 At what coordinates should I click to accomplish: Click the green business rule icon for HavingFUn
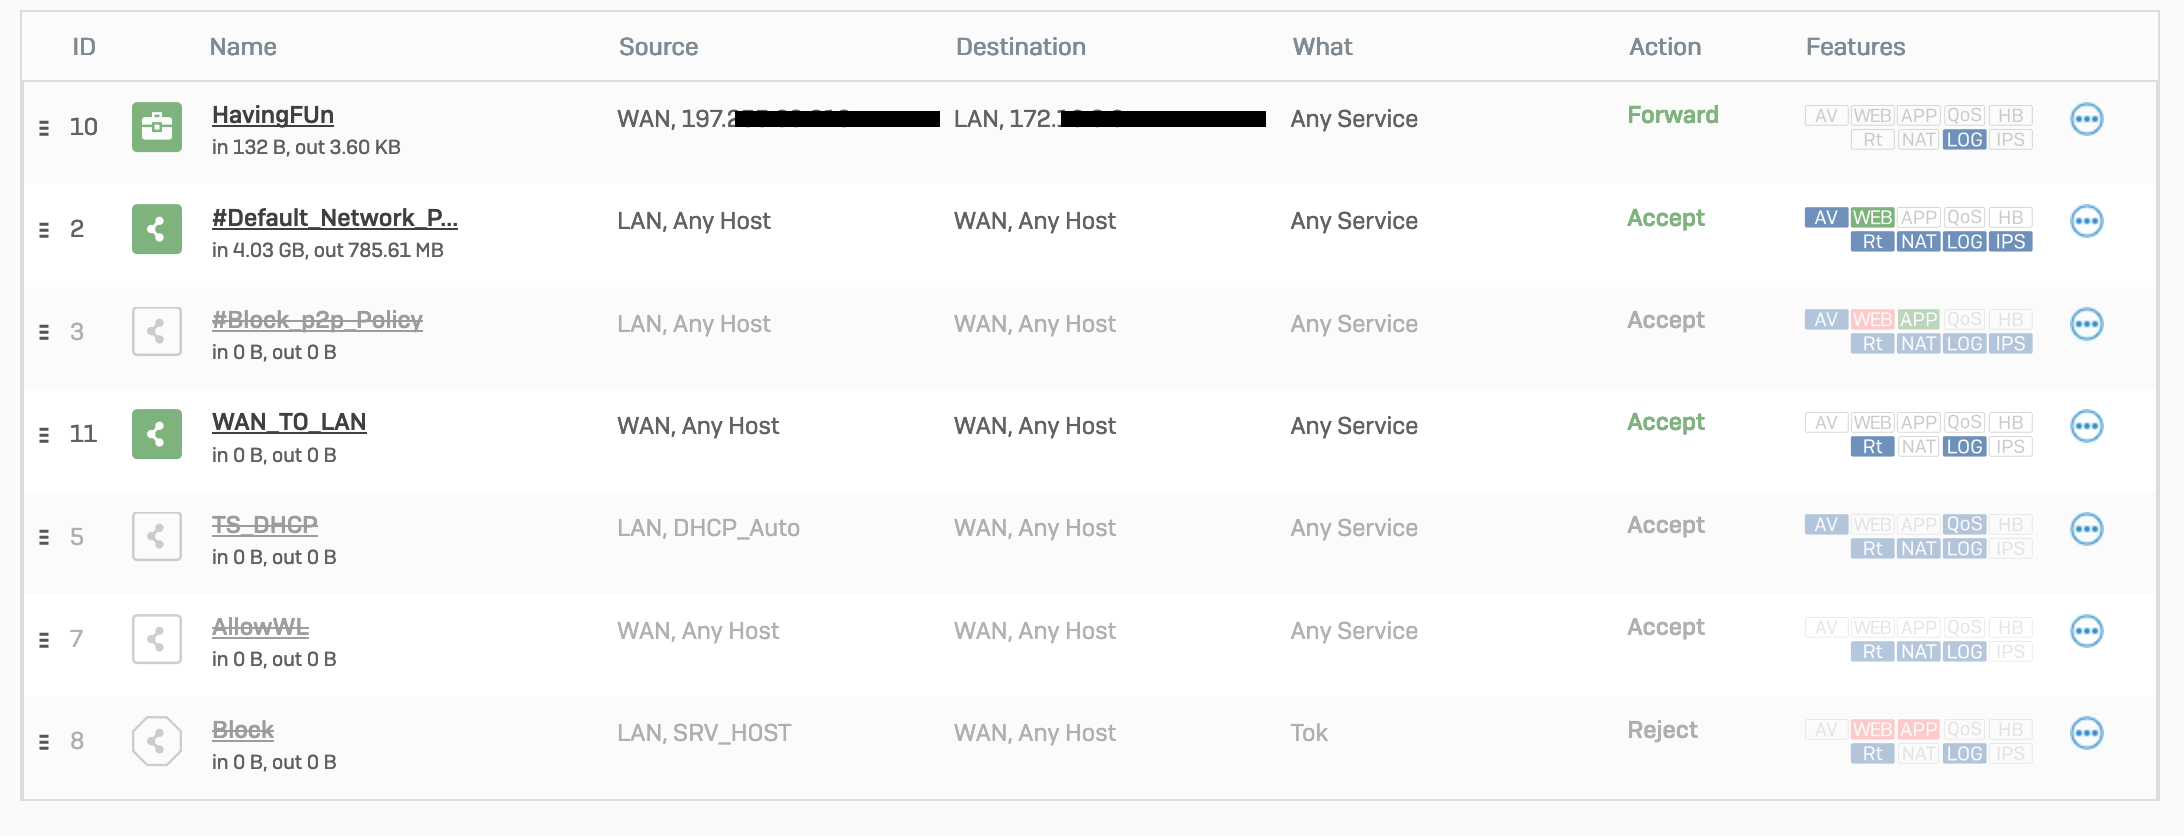pyautogui.click(x=157, y=127)
